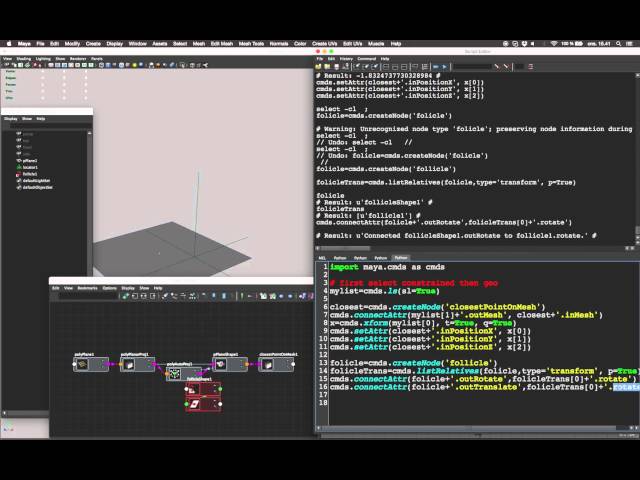Open the Edit Mesh menu
The height and width of the screenshot is (480, 640).
[x=222, y=44]
